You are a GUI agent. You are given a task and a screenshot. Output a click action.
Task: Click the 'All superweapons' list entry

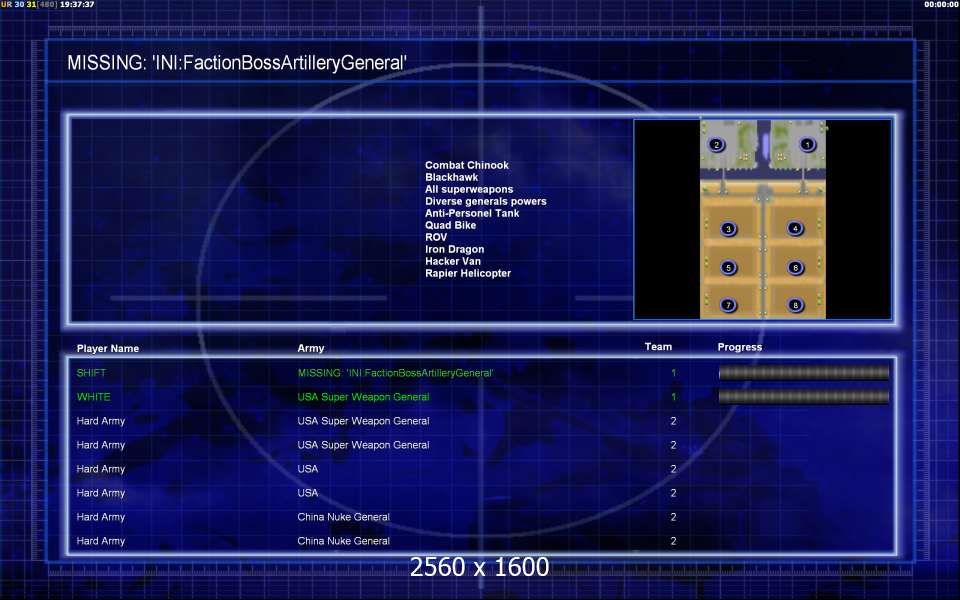tap(469, 189)
